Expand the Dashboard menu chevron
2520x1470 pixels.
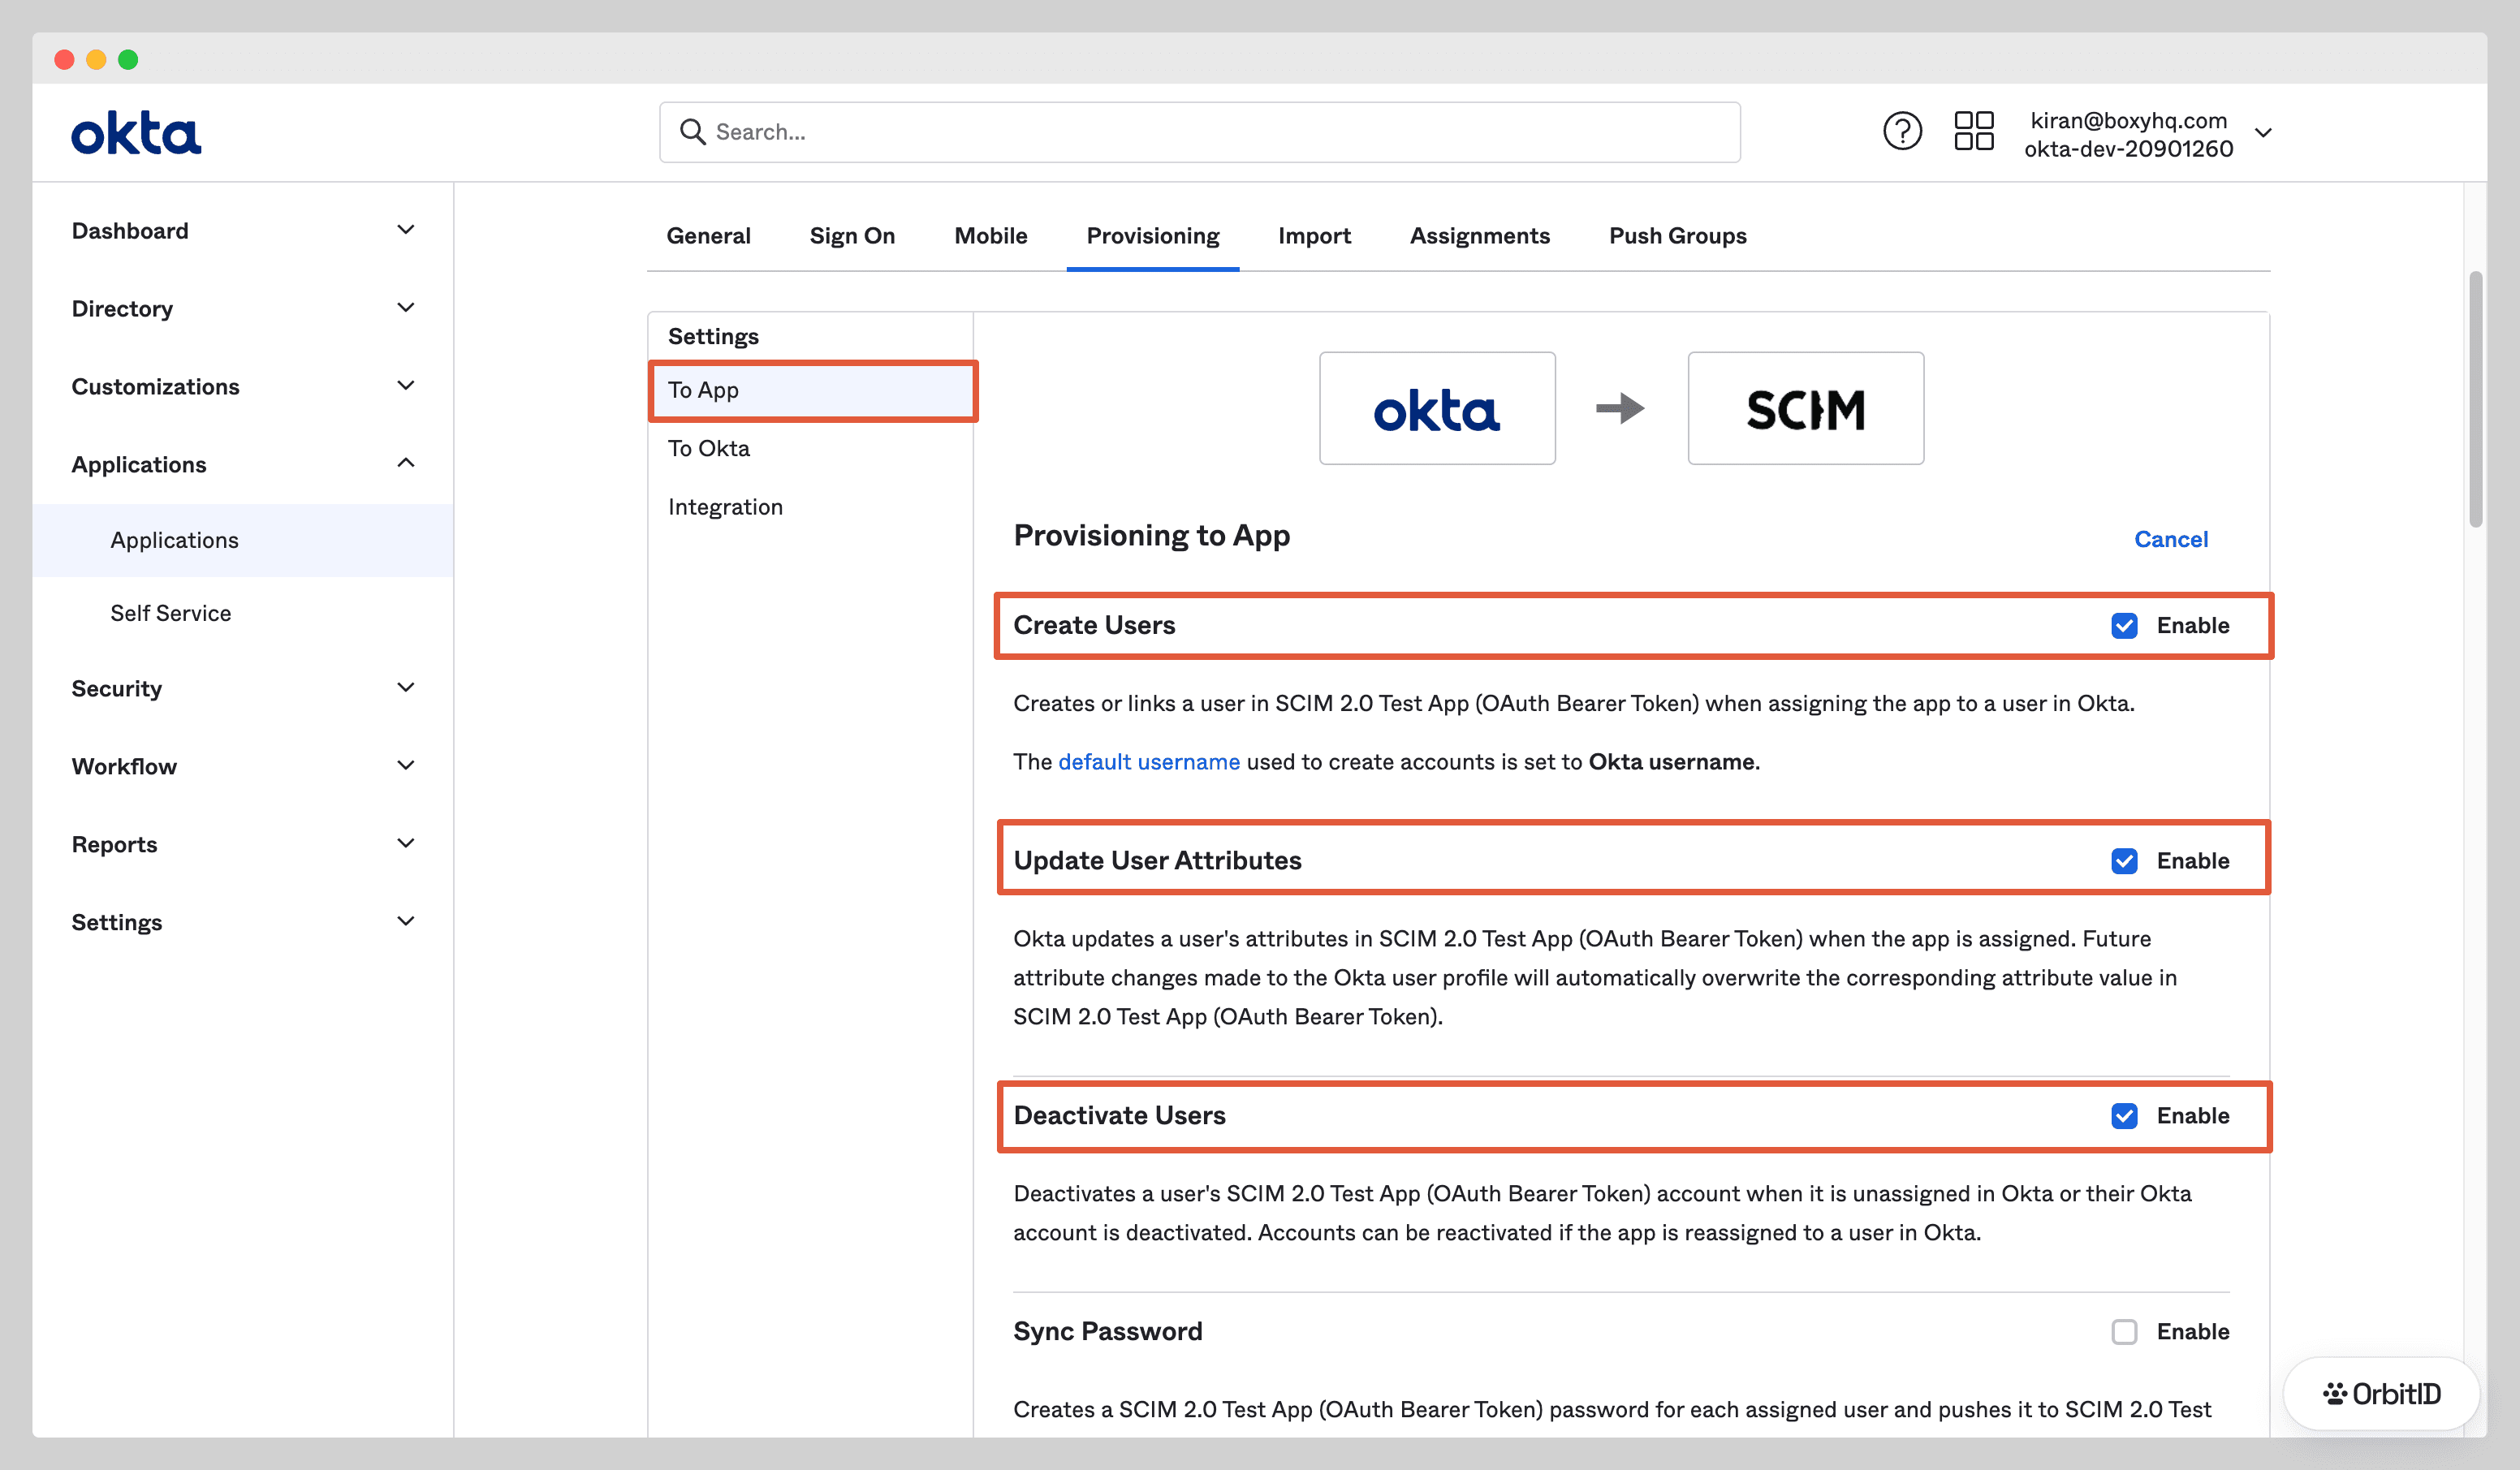(406, 230)
